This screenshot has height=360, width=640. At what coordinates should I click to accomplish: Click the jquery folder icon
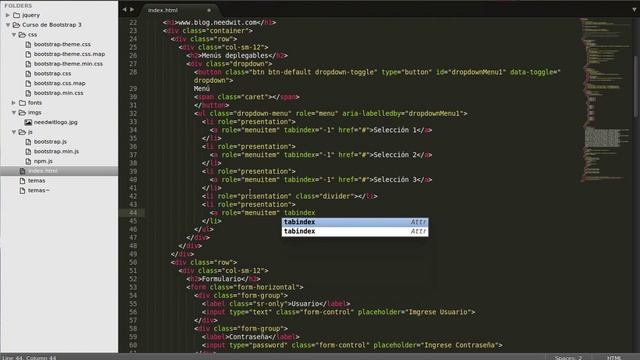(x=17, y=15)
